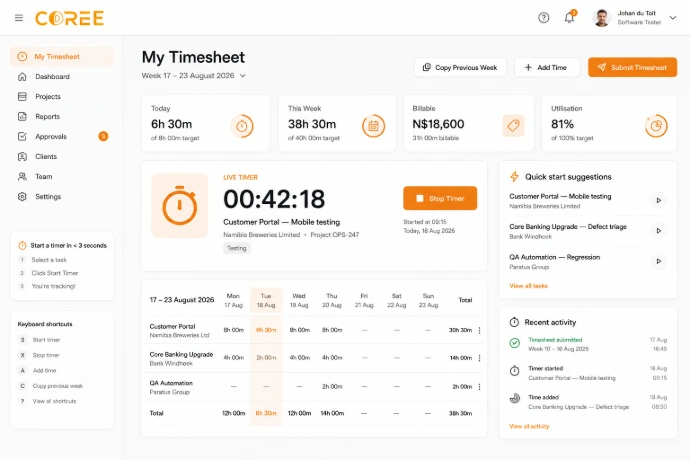Open View all activity link
Viewport: 690px width, 460px height.
coord(529,426)
